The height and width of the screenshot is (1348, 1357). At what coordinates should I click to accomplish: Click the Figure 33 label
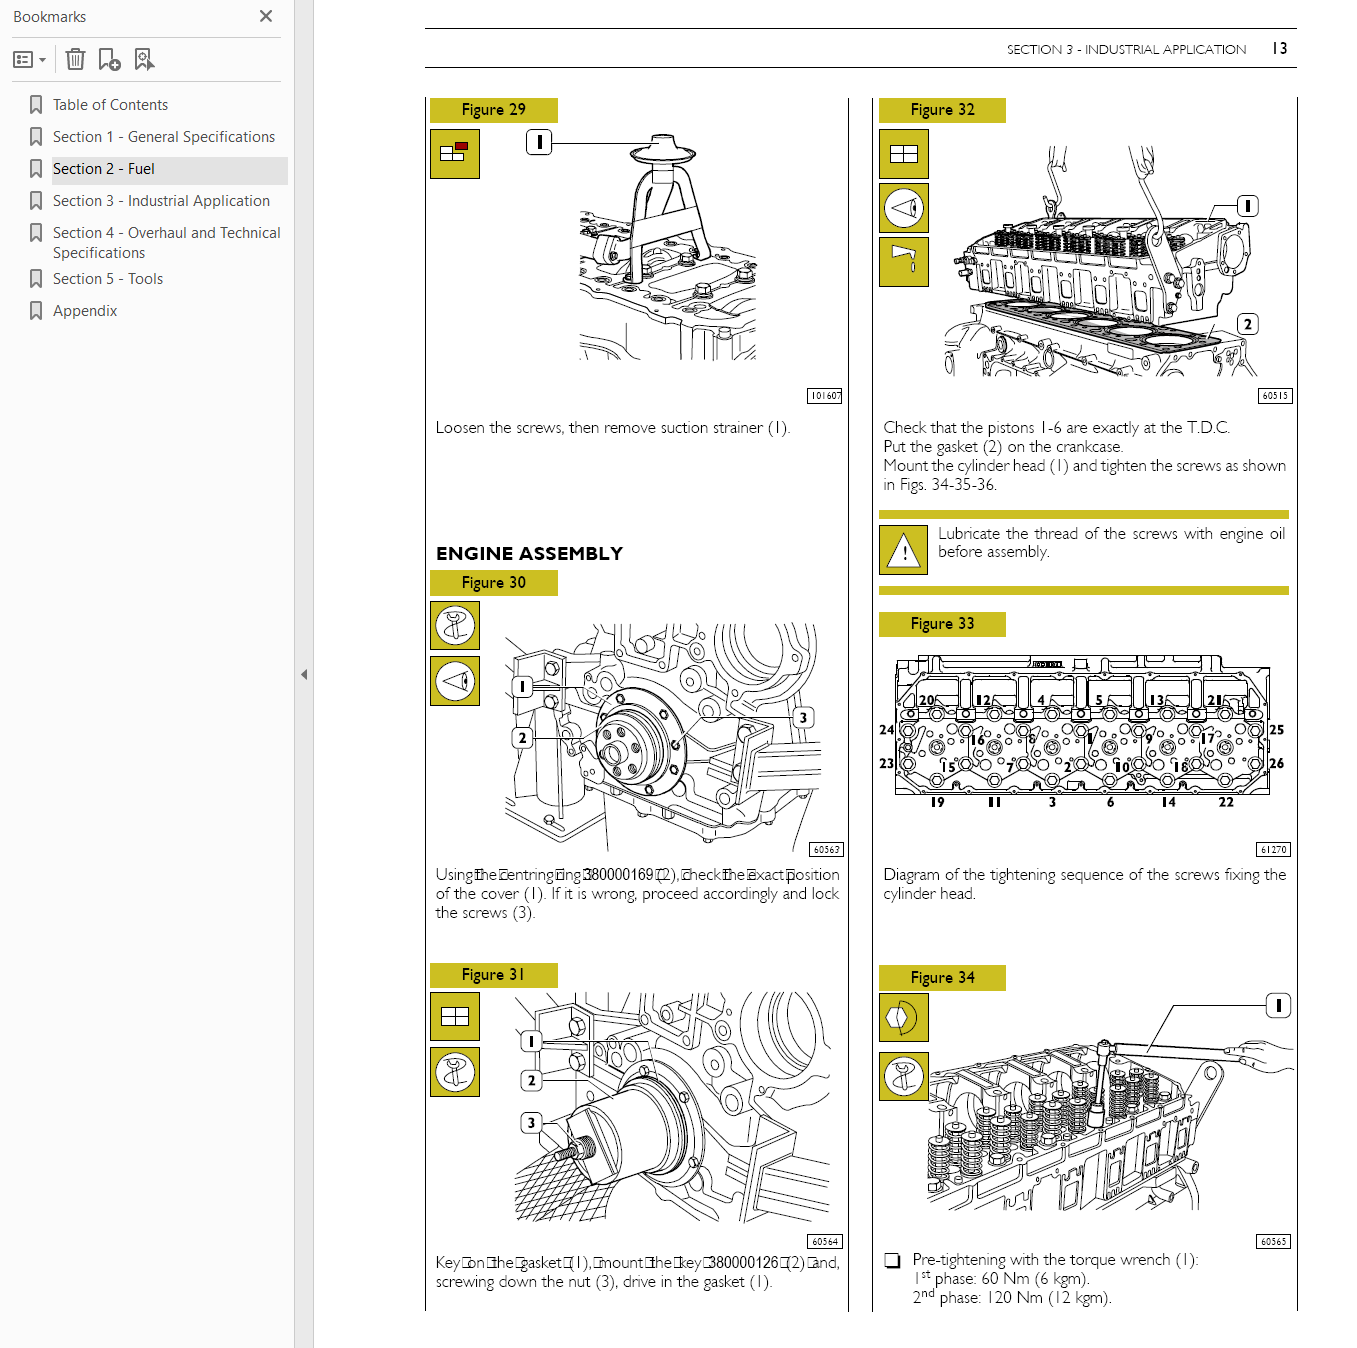pyautogui.click(x=942, y=624)
